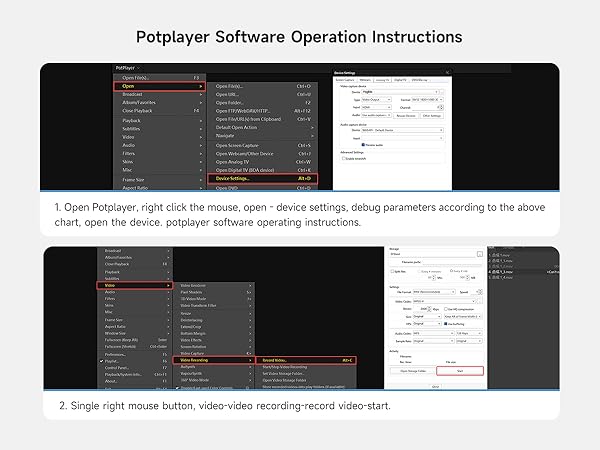
Task: Click 'Open Webcam/Other Device' entry
Action: coord(244,156)
